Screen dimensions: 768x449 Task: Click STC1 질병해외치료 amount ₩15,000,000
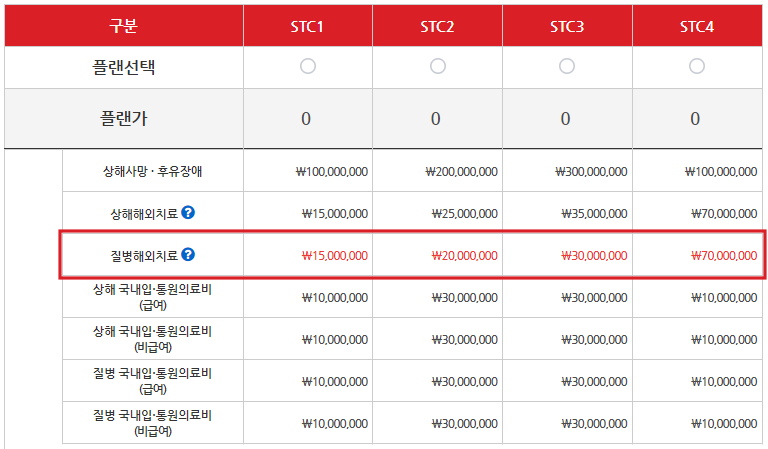(335, 256)
